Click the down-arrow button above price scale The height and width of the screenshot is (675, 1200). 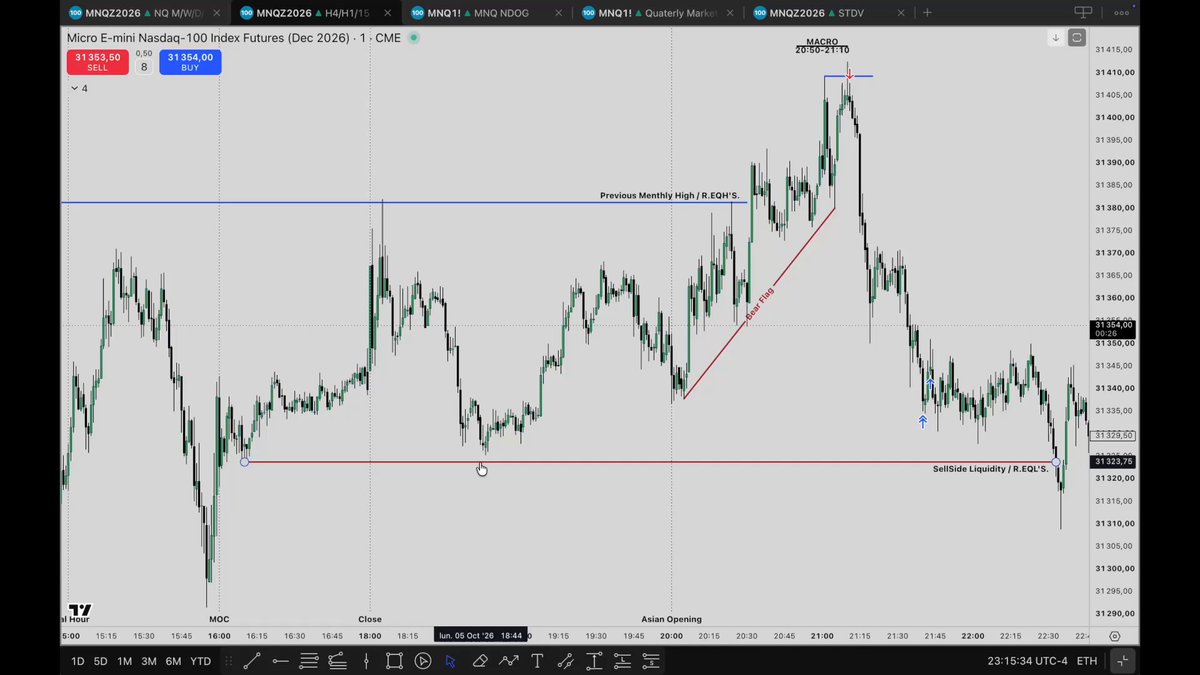(x=1055, y=38)
